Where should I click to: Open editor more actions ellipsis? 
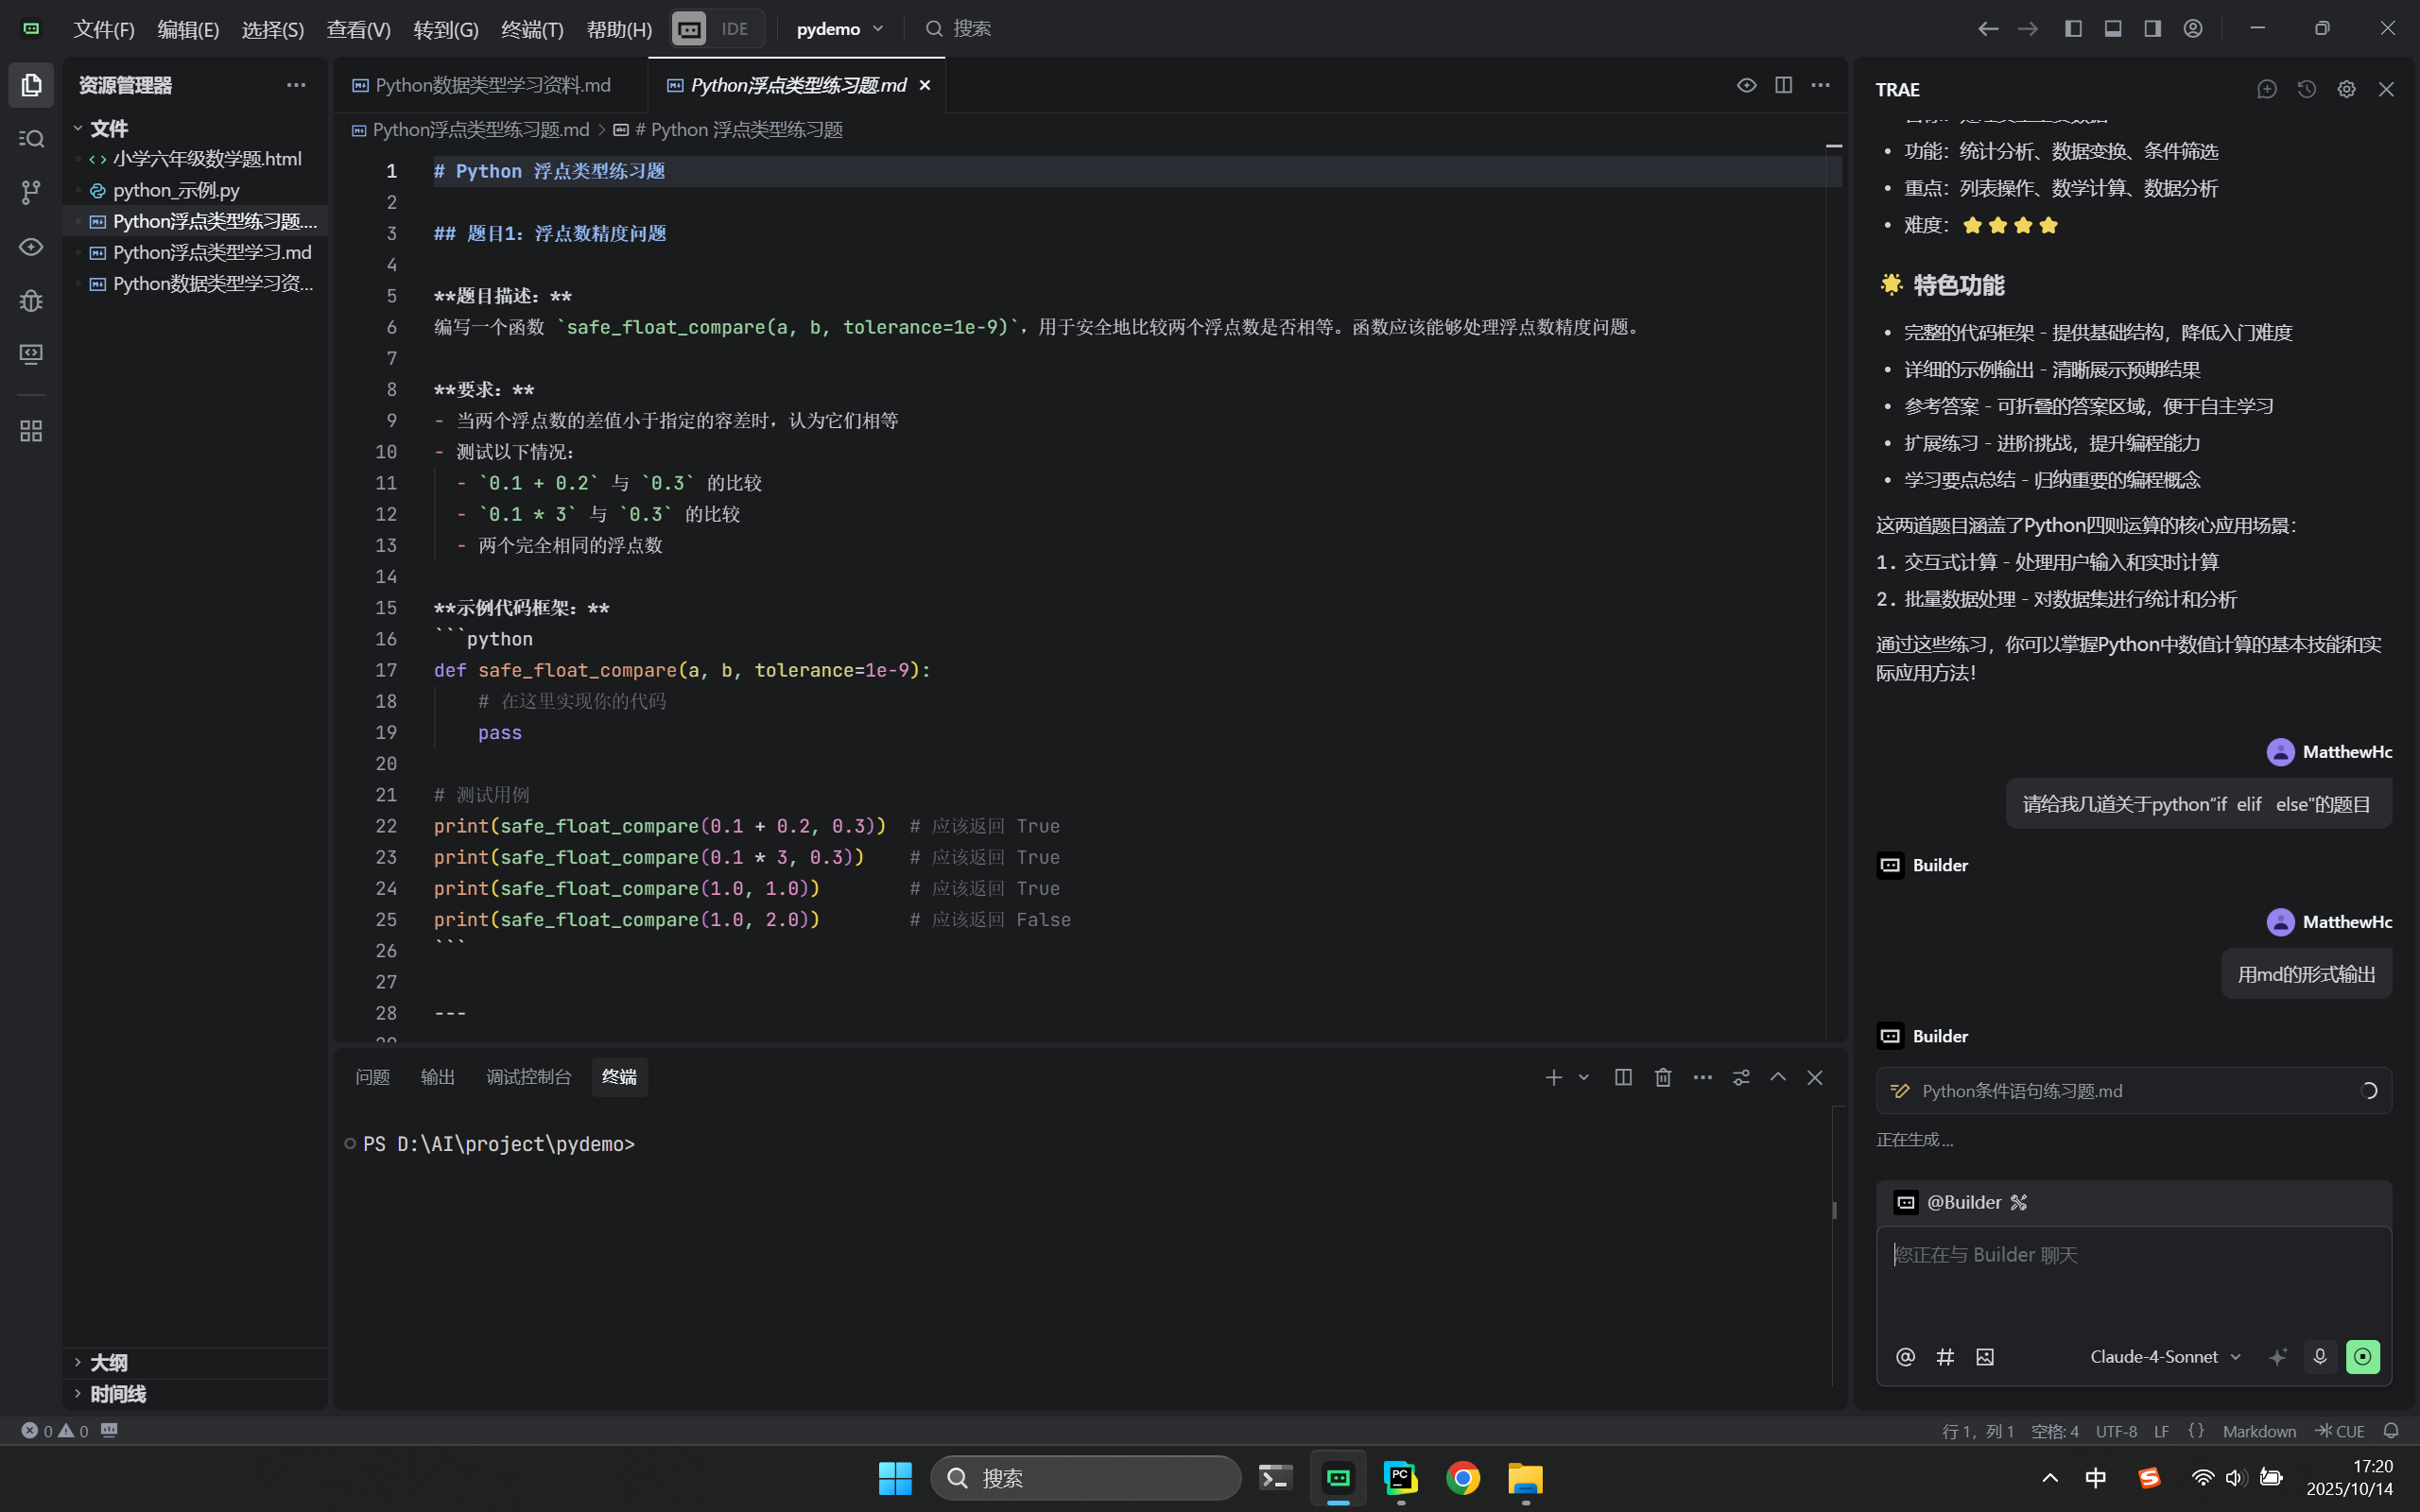[x=1820, y=85]
